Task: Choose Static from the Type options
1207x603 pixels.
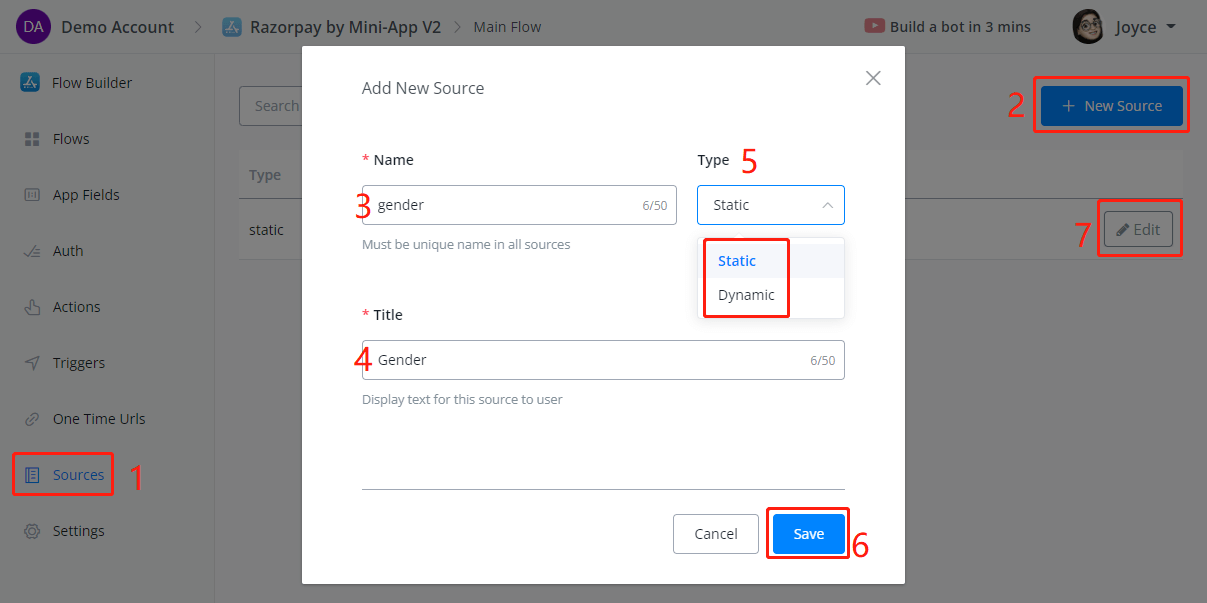Action: tap(737, 261)
